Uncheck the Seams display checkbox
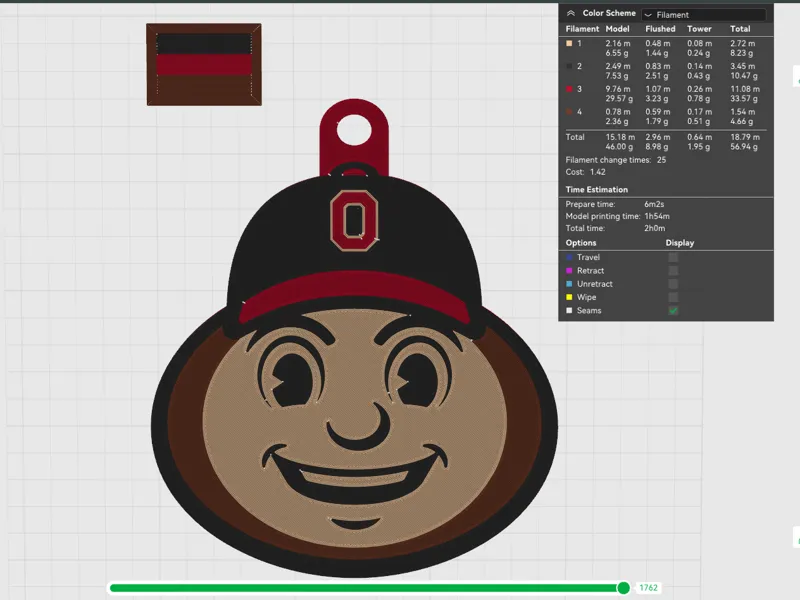The image size is (800, 600). click(673, 311)
